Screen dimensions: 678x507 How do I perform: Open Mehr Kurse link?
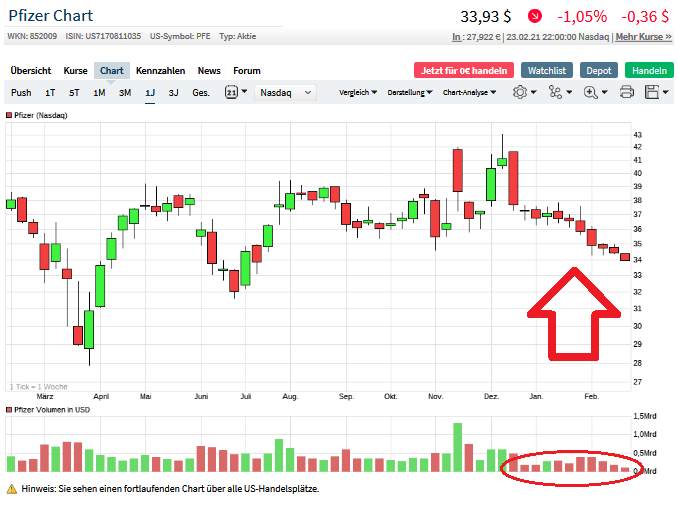[x=643, y=37]
